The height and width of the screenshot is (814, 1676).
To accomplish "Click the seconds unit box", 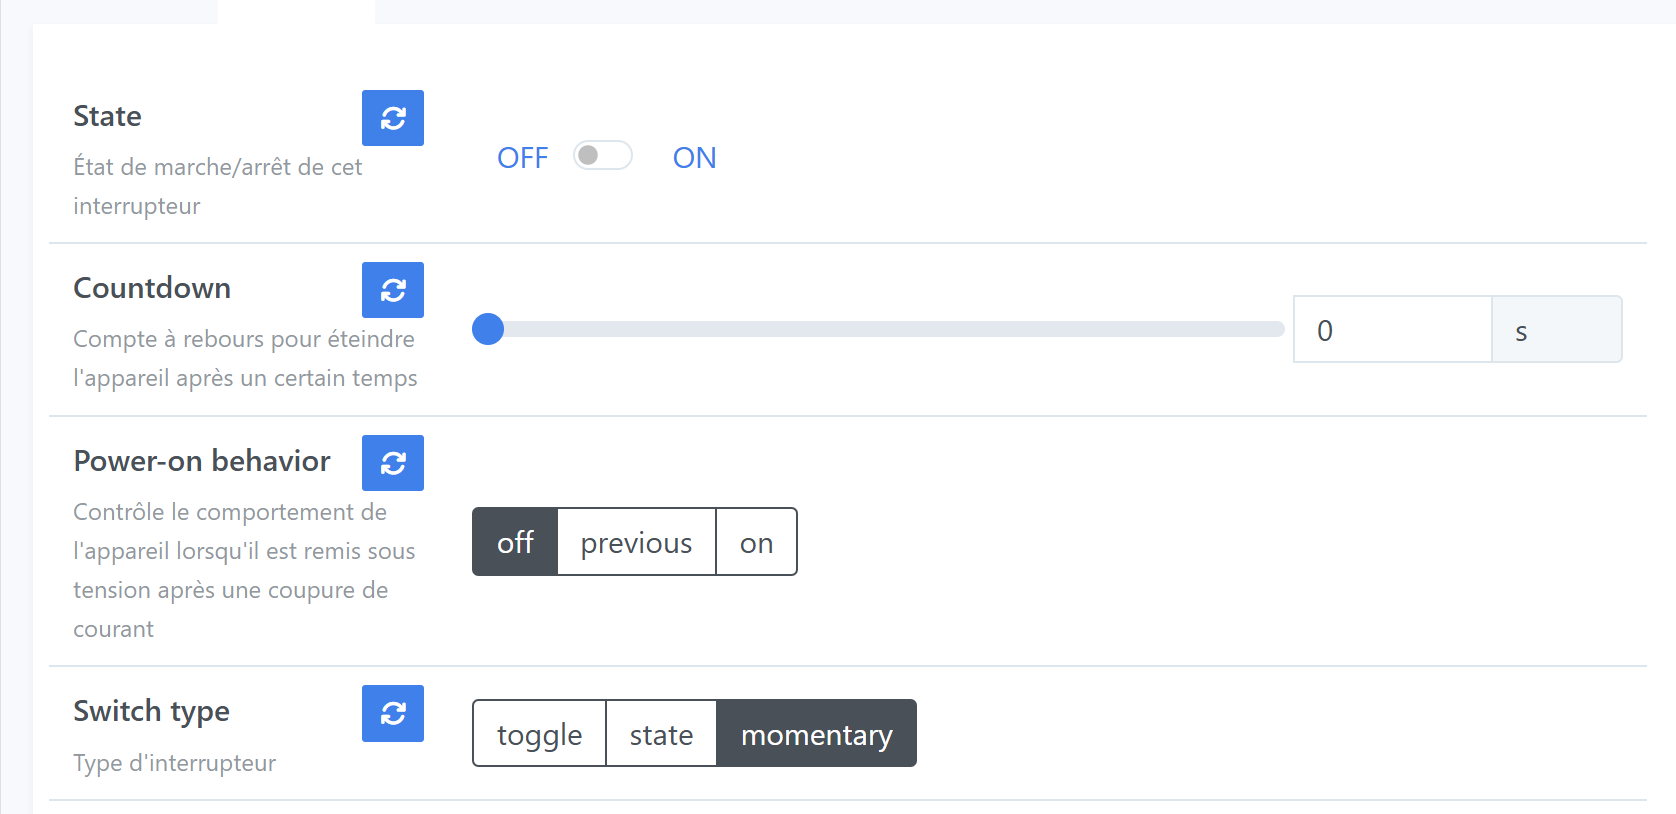I will coord(1557,330).
